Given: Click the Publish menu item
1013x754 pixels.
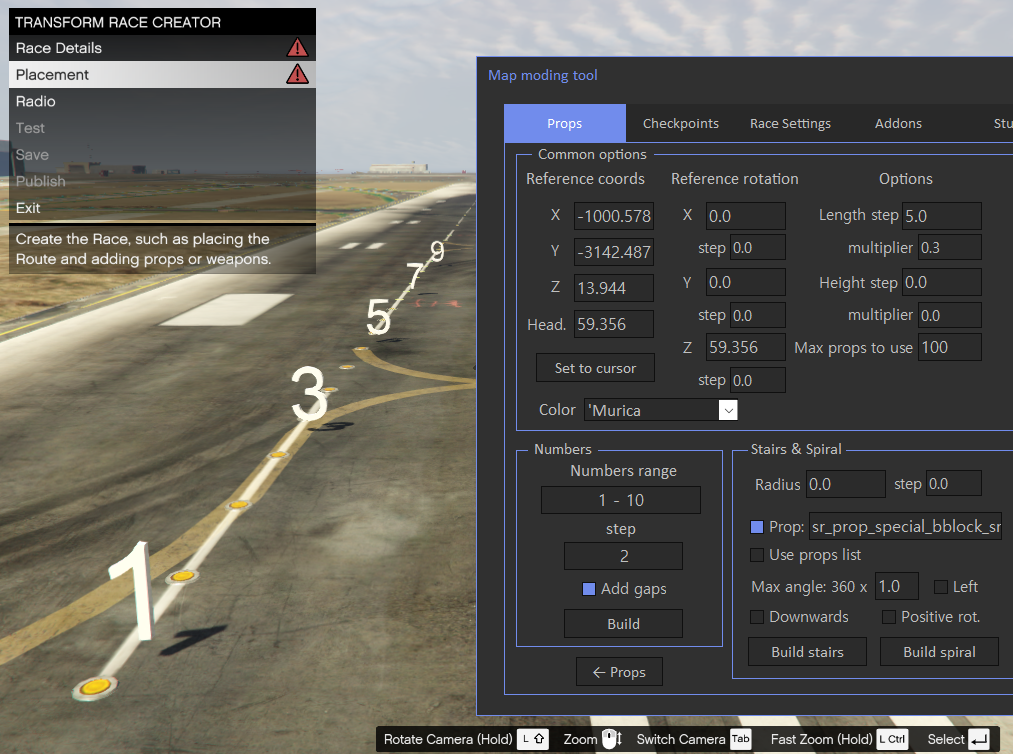Looking at the screenshot, I should pos(162,182).
